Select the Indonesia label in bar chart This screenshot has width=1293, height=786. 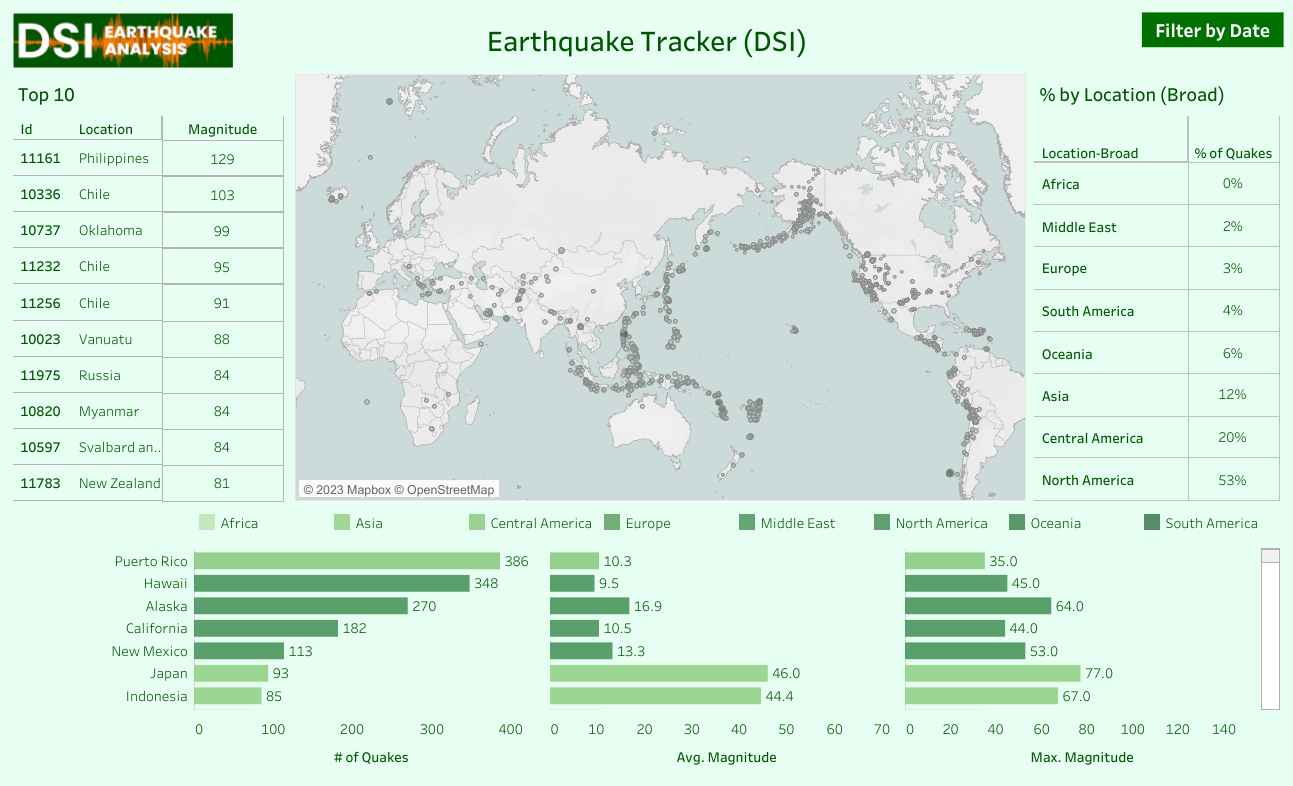point(156,696)
